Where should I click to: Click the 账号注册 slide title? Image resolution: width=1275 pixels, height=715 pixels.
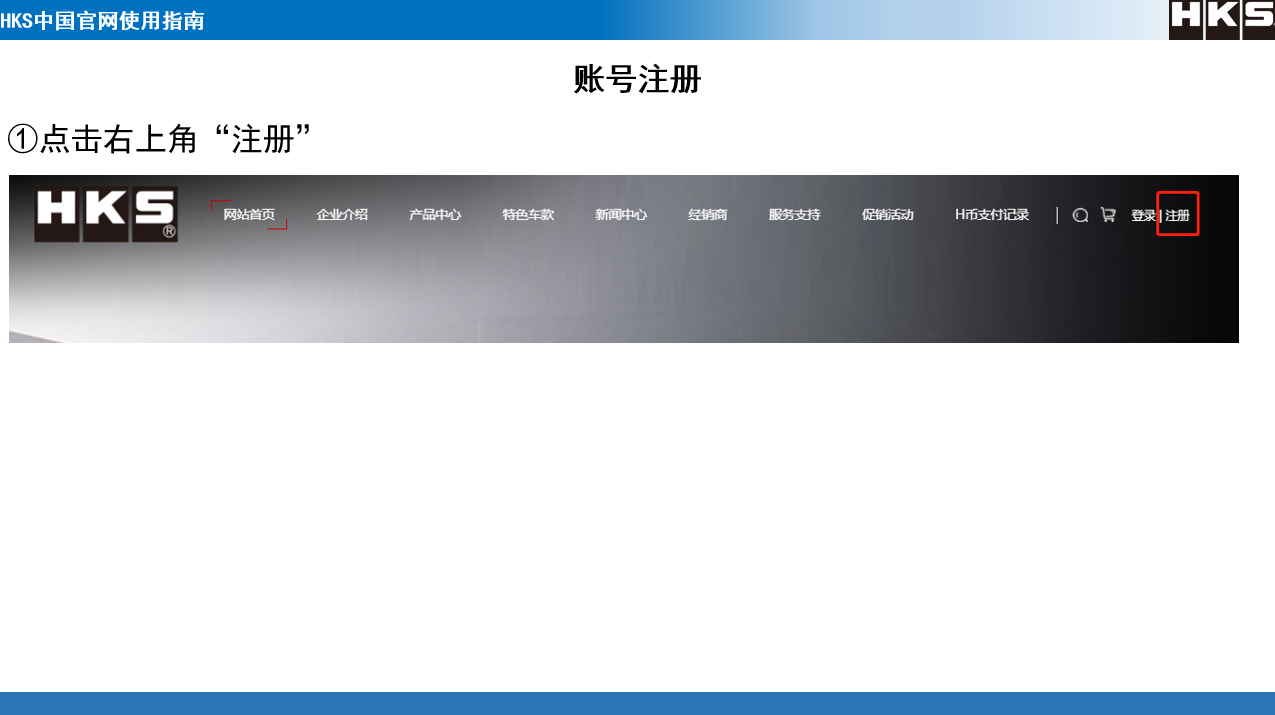(638, 79)
